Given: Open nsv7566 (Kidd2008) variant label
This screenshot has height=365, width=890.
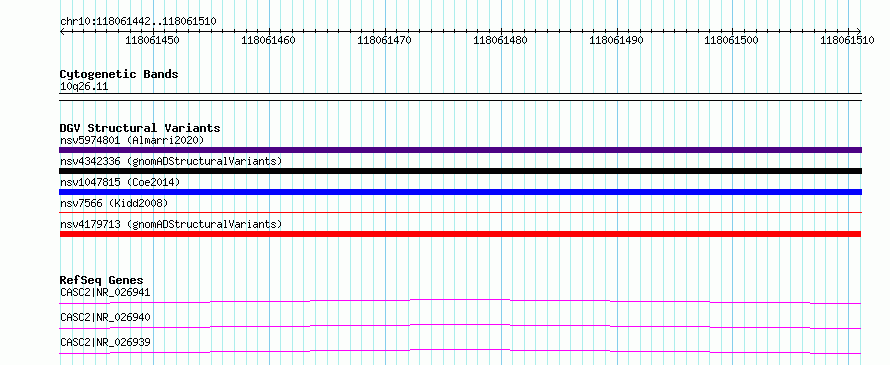Looking at the screenshot, I should 114,203.
